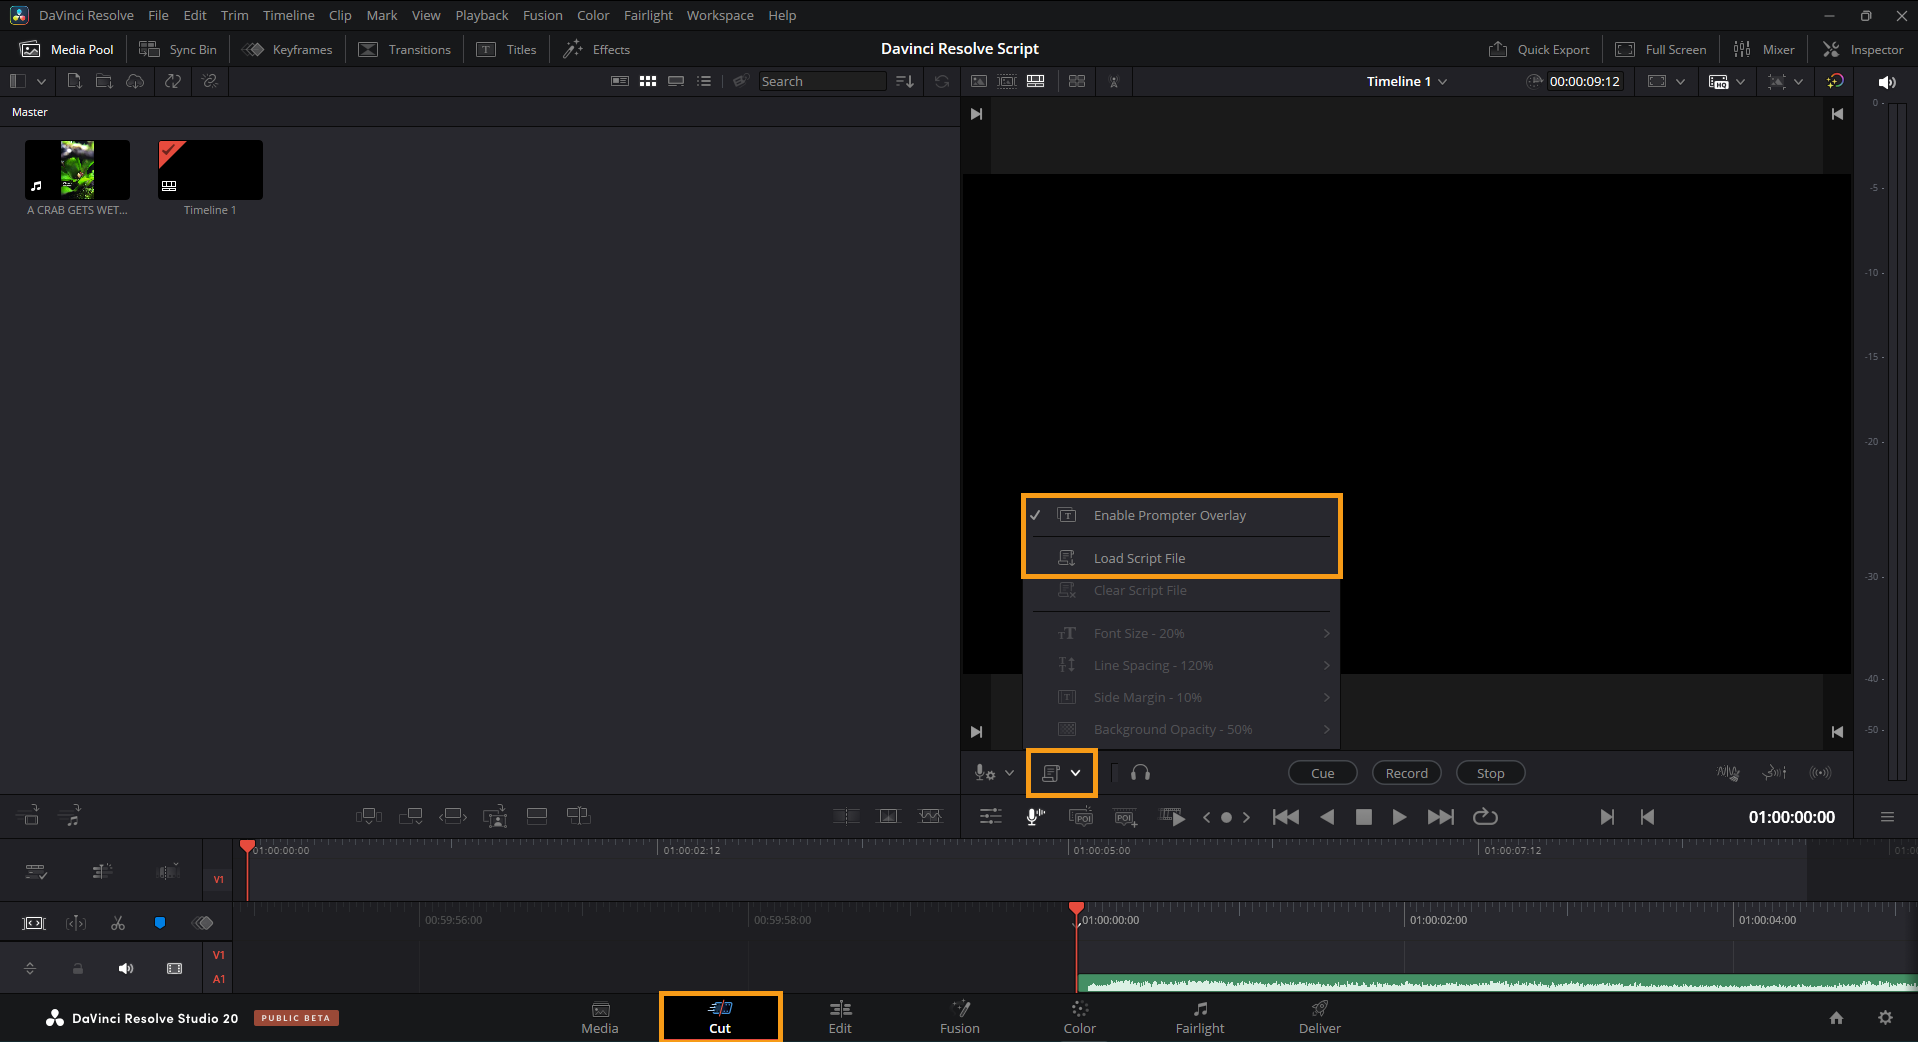1918x1042 pixels.
Task: Play the timeline in reverse
Action: pos(1327,817)
